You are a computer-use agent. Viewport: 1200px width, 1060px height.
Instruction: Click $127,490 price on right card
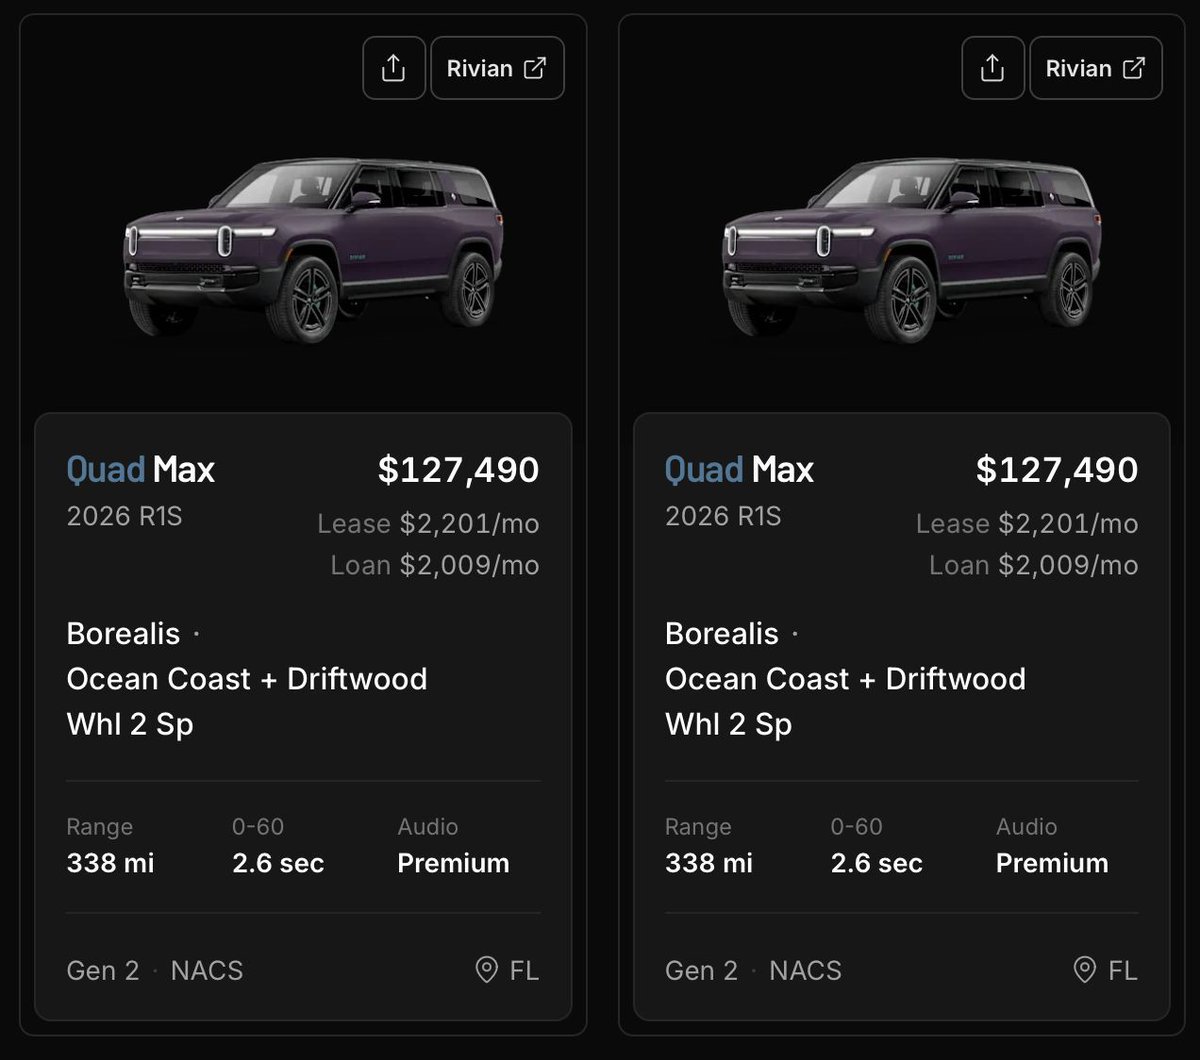[1057, 470]
